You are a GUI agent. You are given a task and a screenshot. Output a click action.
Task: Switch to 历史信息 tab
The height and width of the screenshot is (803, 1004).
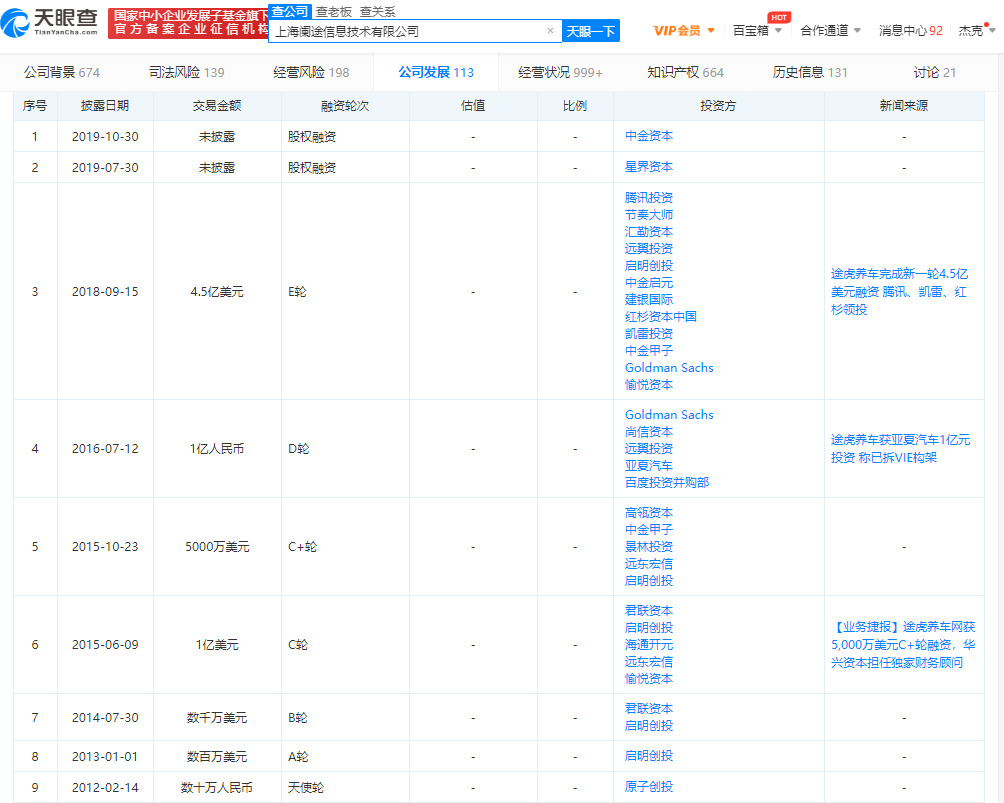[809, 72]
